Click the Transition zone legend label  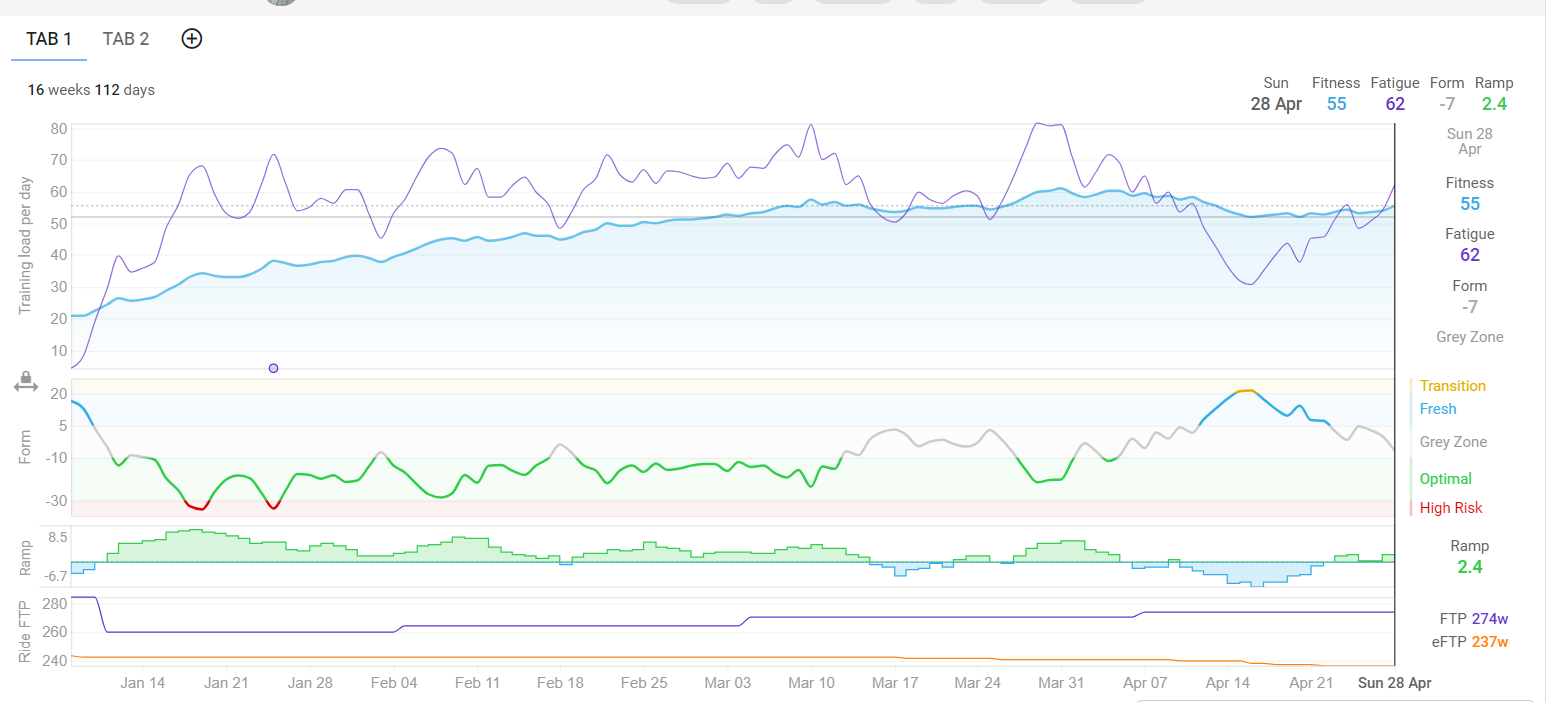click(x=1452, y=386)
